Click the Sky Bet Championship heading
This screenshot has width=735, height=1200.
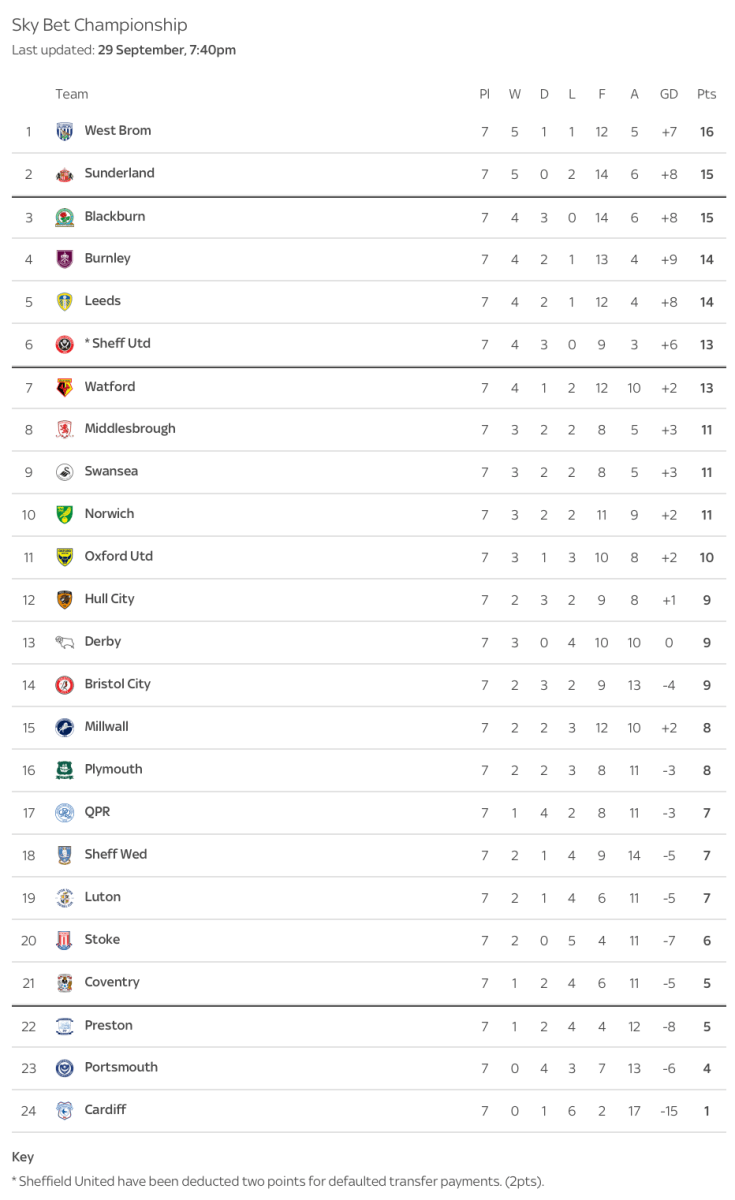pyautogui.click(x=99, y=25)
